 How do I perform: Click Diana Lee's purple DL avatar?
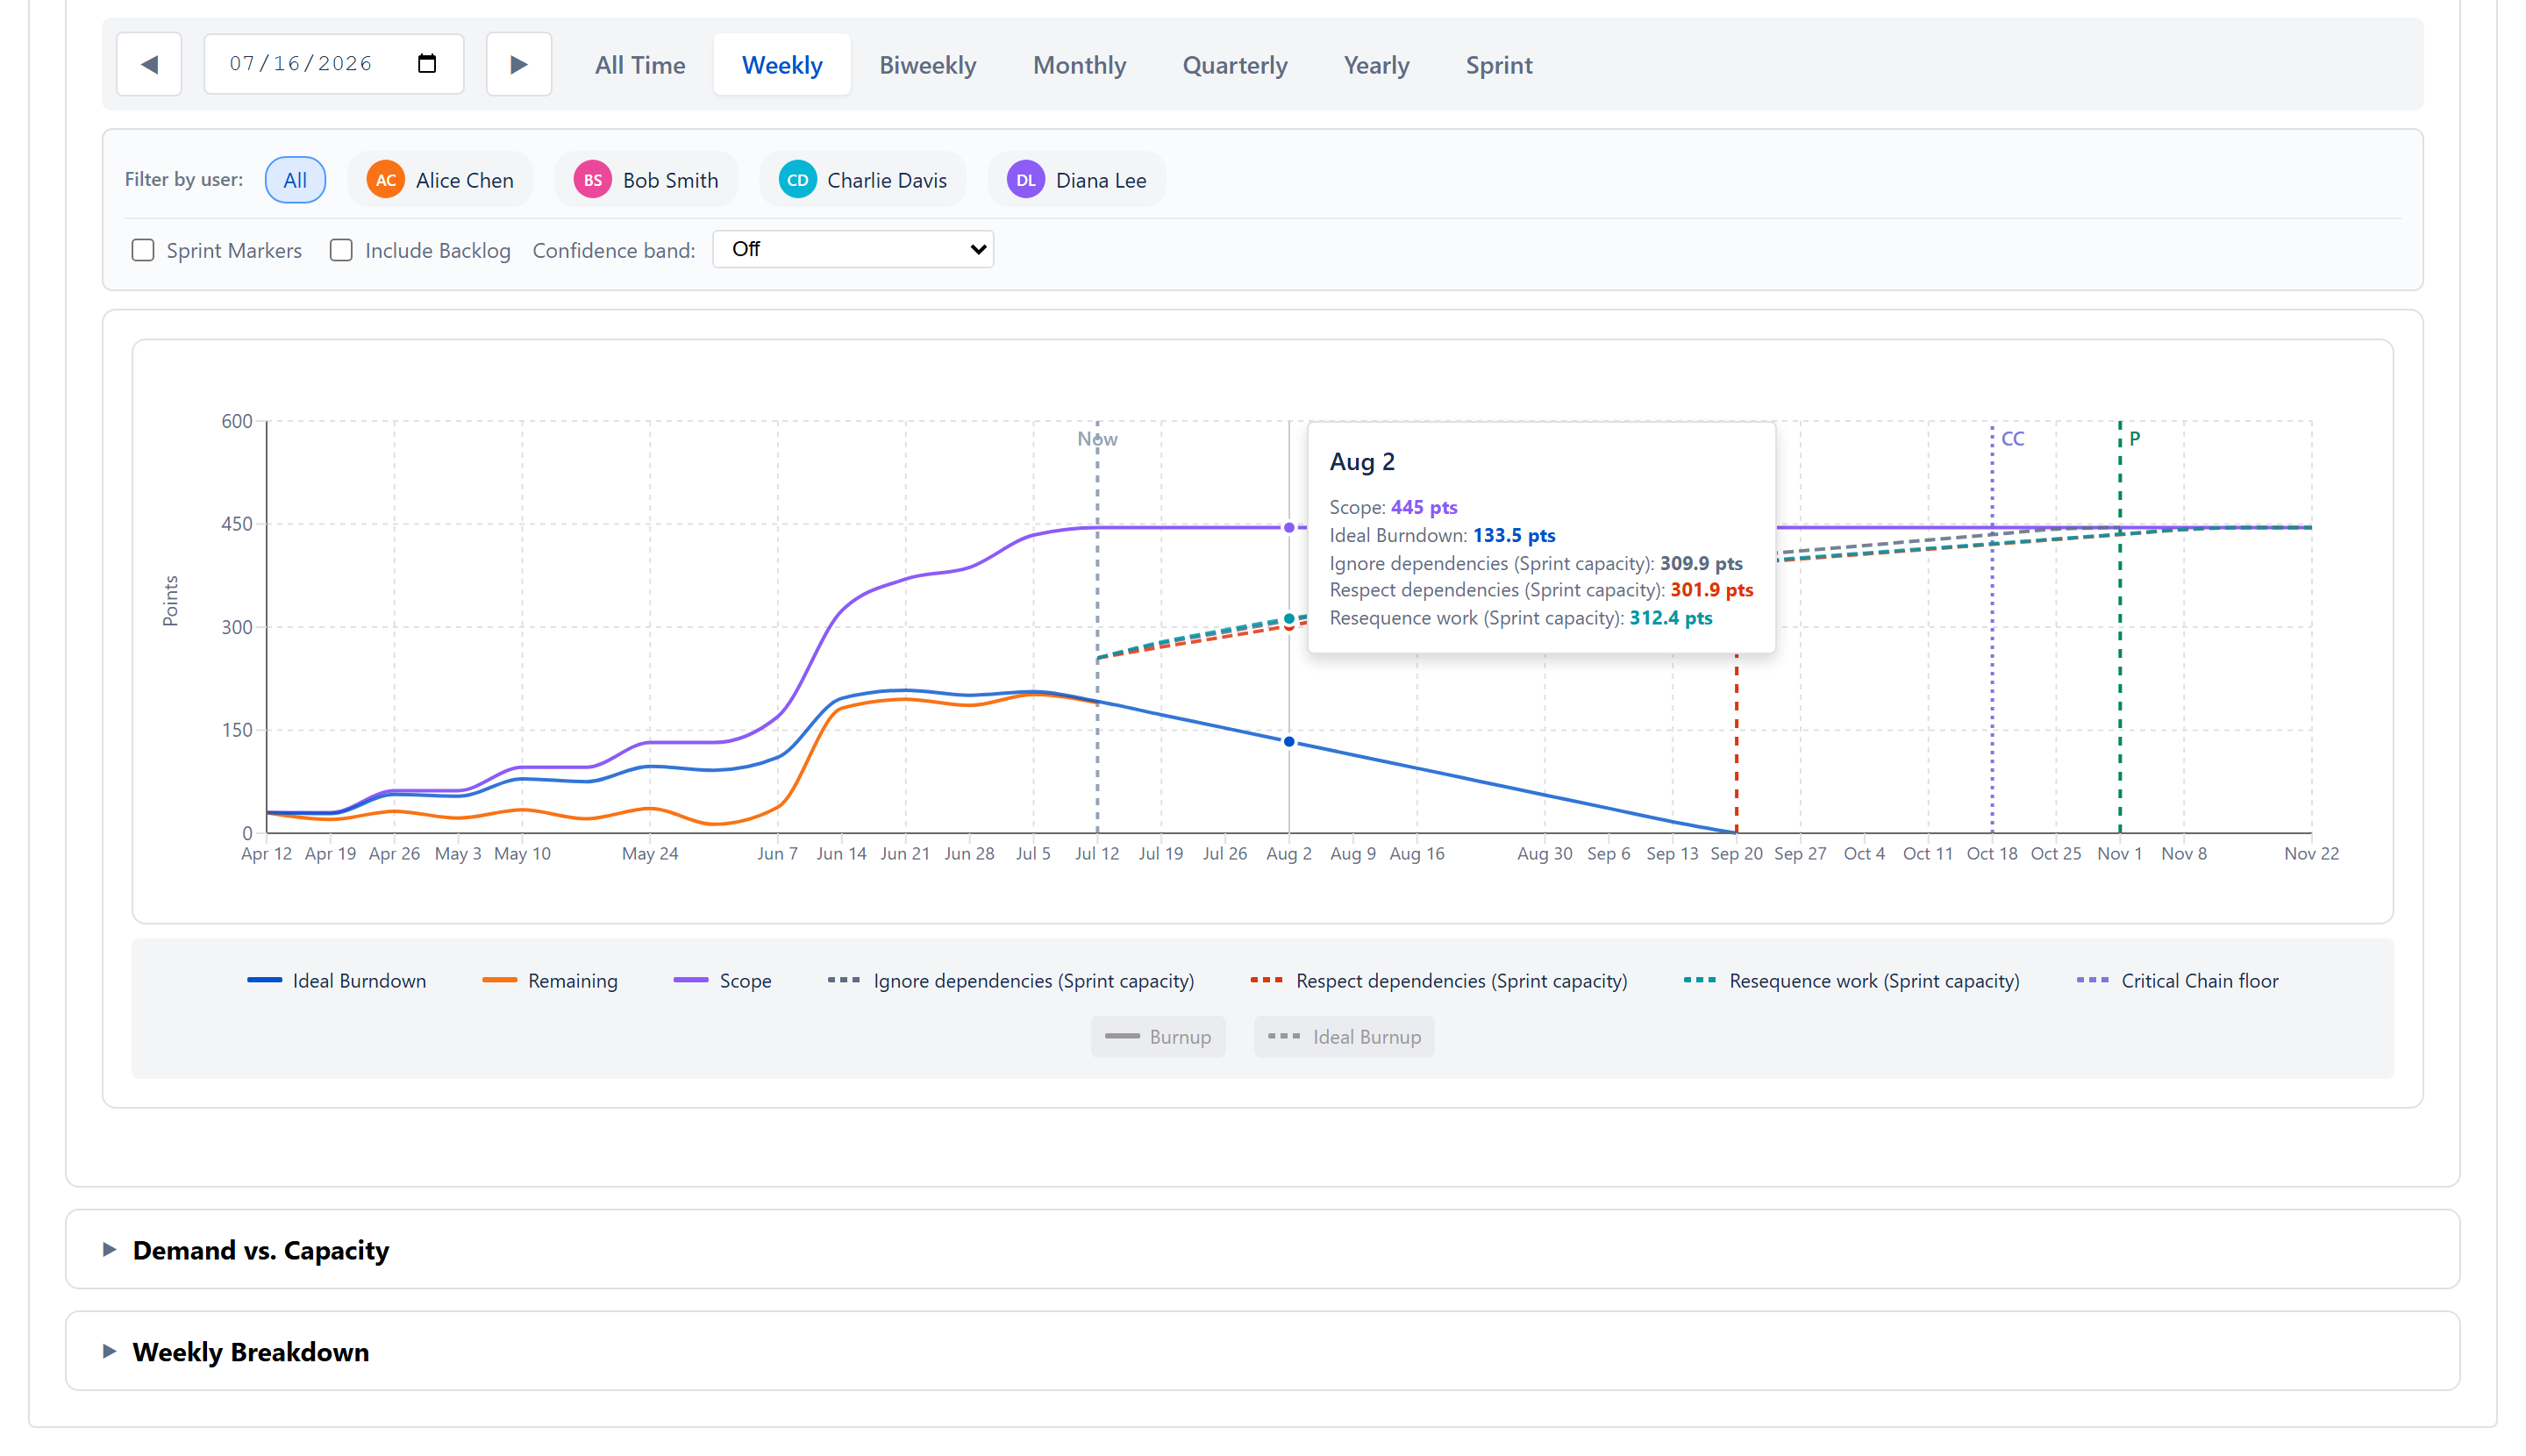point(1025,180)
